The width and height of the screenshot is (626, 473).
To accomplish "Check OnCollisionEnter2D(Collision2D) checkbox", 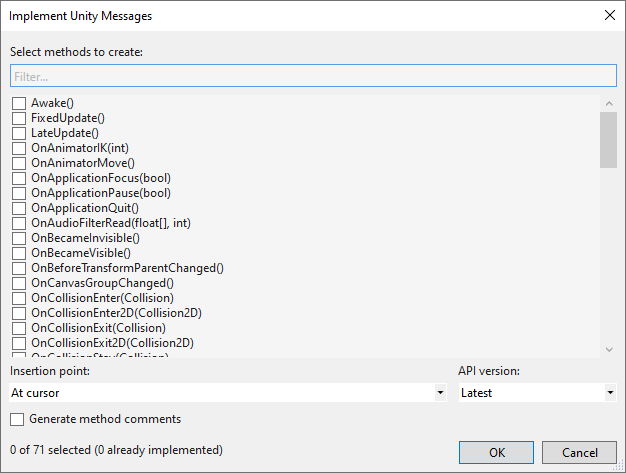I will click(x=19, y=313).
